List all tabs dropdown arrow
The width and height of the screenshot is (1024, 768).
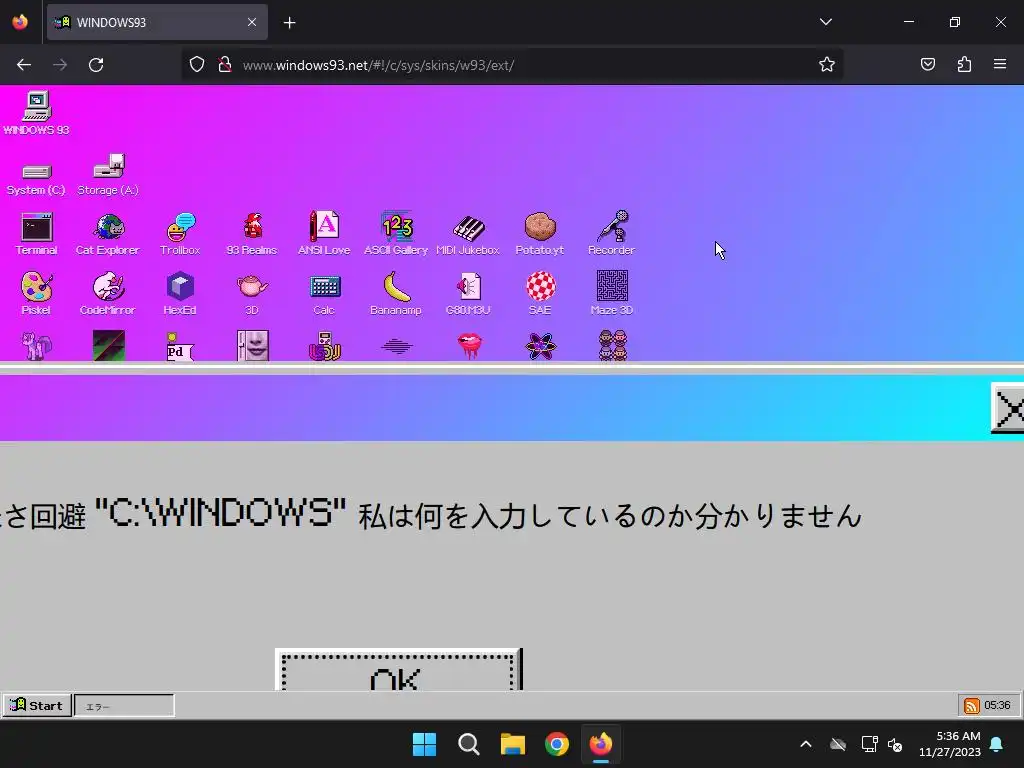coord(825,22)
